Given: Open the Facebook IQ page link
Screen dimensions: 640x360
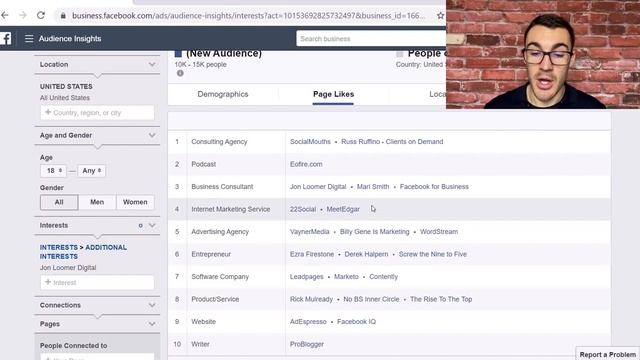Looking at the screenshot, I should point(356,321).
